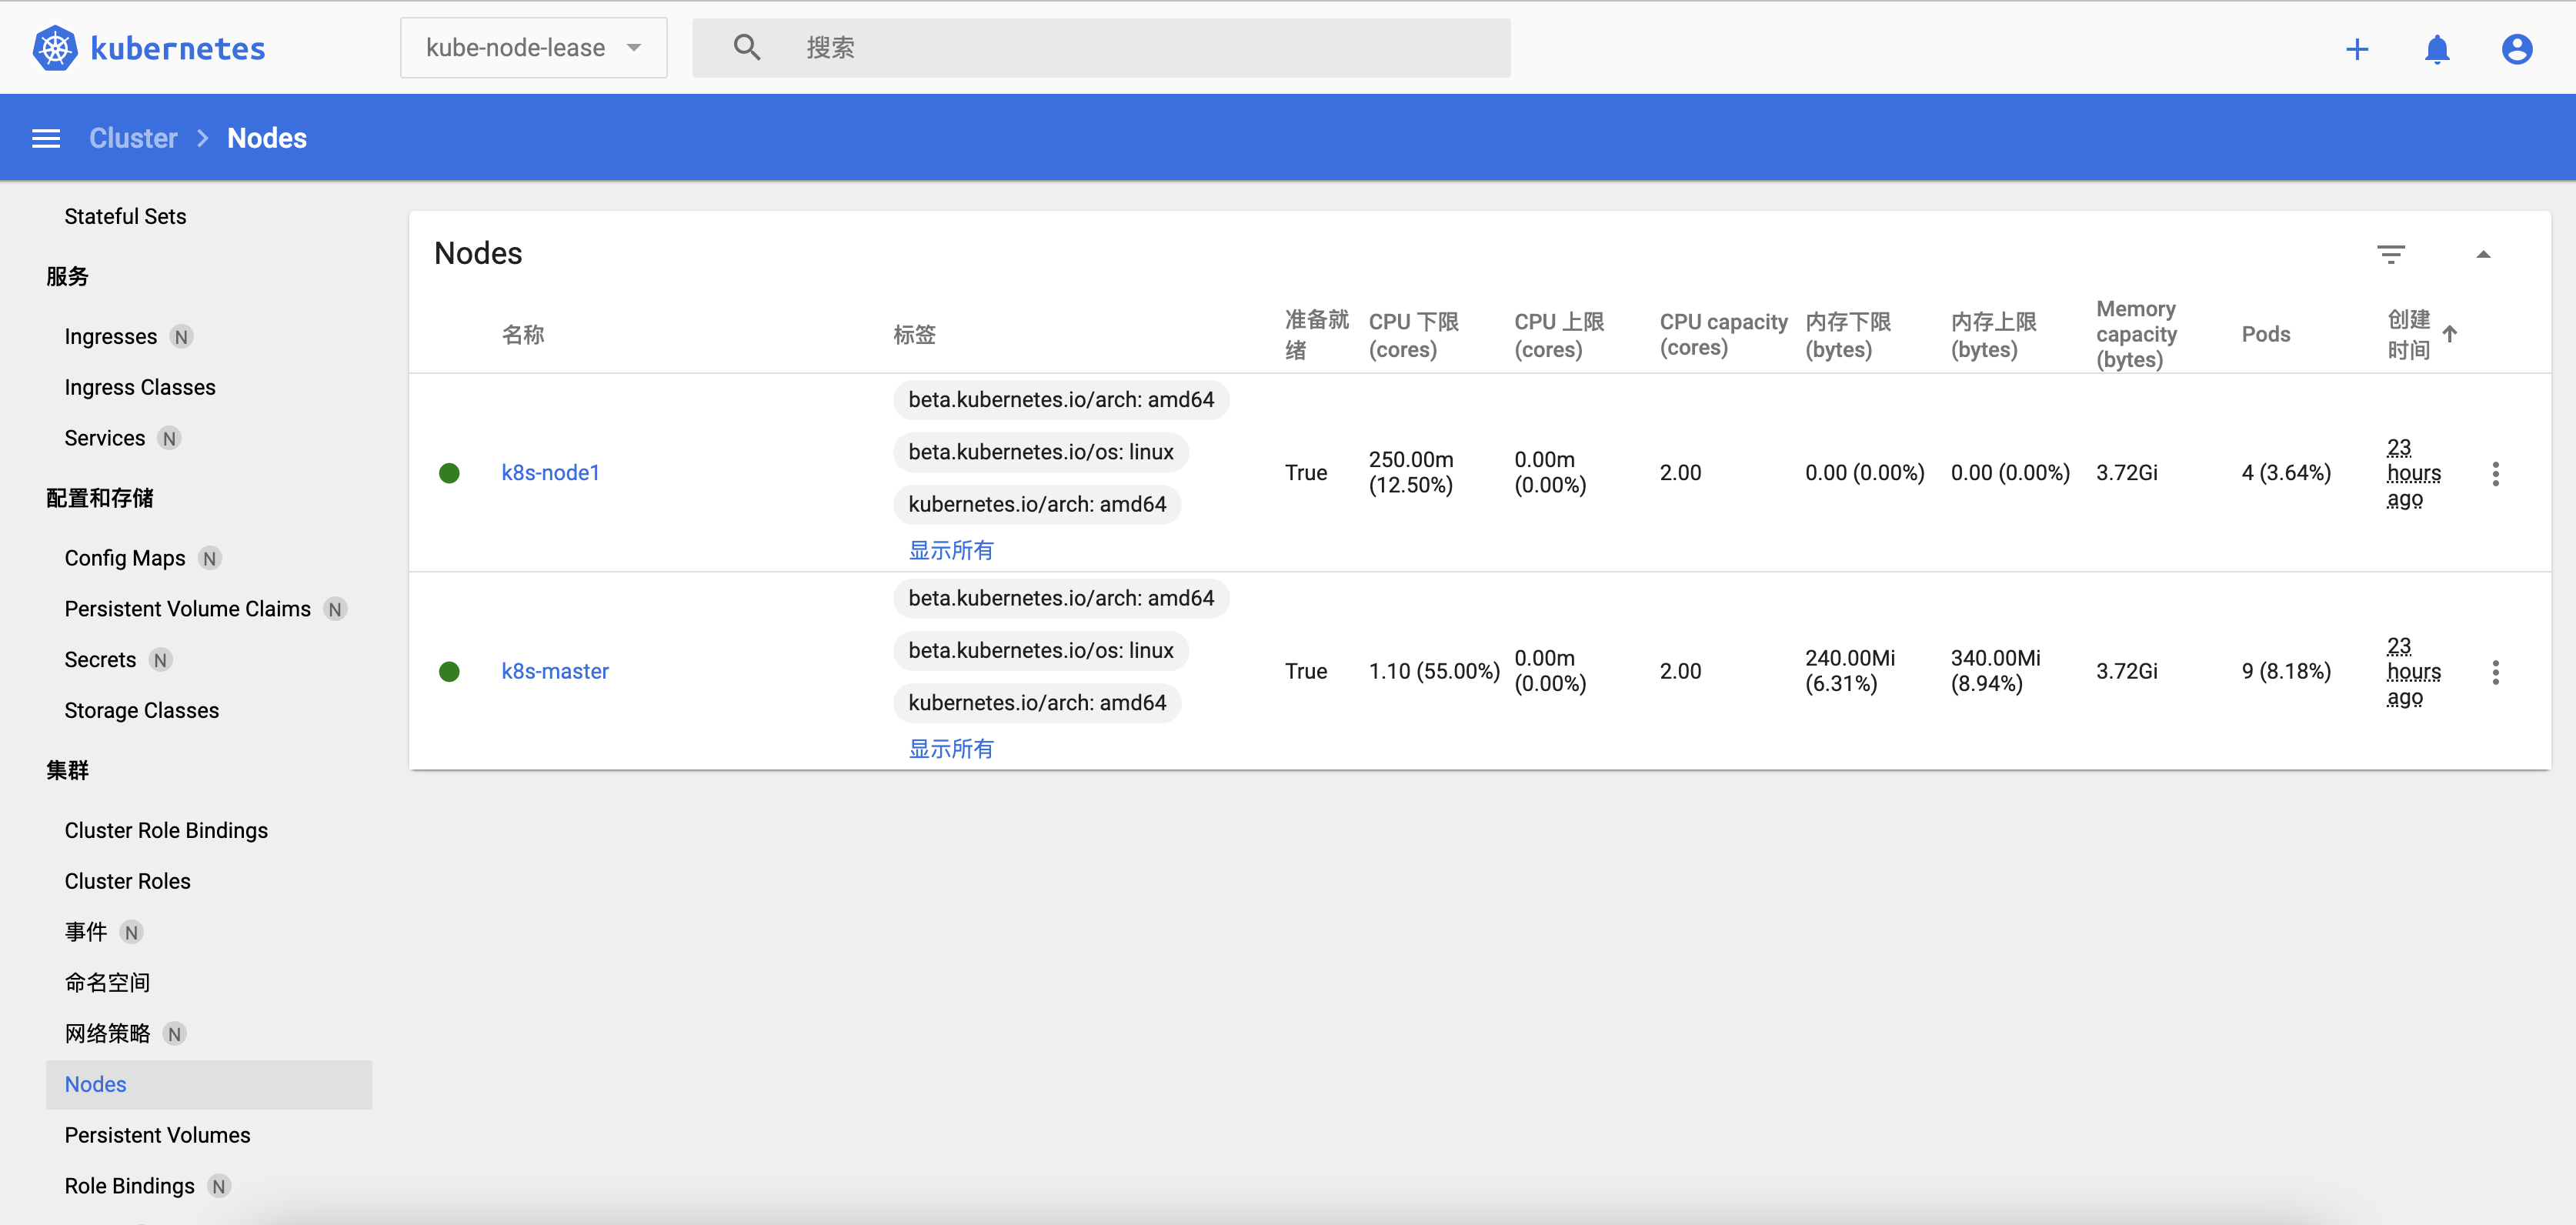Click the Nodes breadcrumb
The height and width of the screenshot is (1225, 2576).
pyautogui.click(x=267, y=138)
